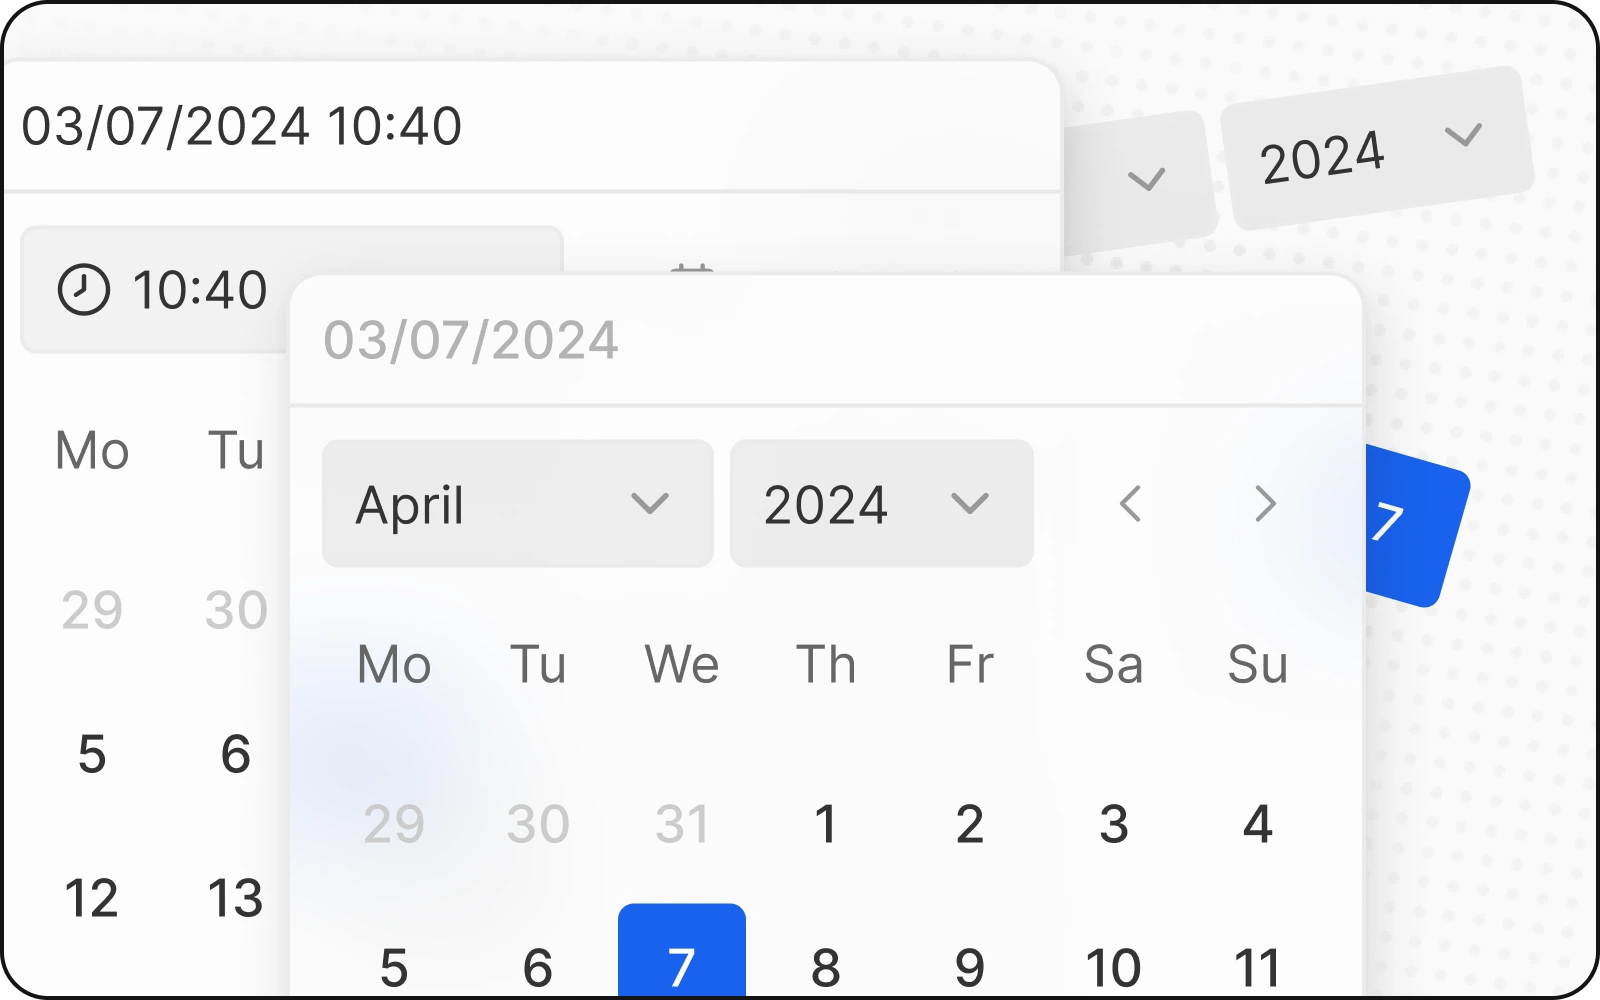Click day 12 in the back calendar

[x=91, y=898]
